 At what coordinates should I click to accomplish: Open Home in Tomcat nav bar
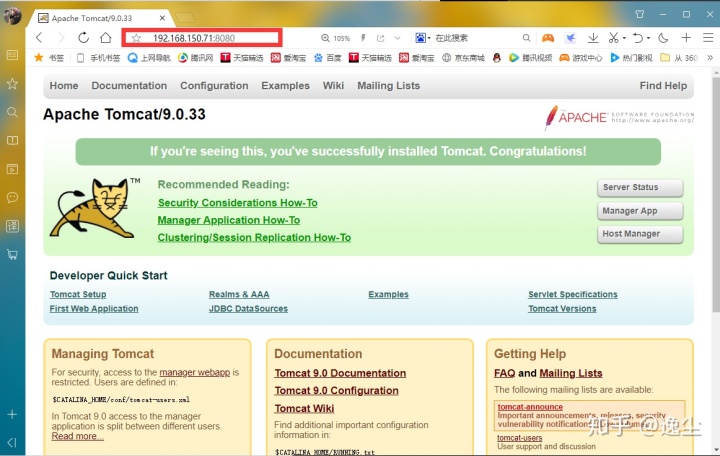tap(64, 85)
